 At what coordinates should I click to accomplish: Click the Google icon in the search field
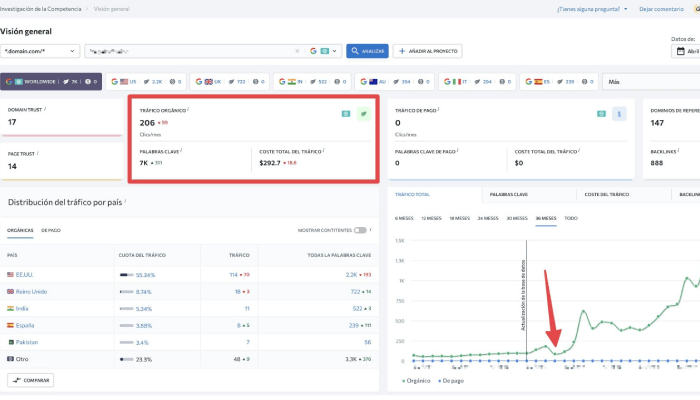(x=313, y=51)
